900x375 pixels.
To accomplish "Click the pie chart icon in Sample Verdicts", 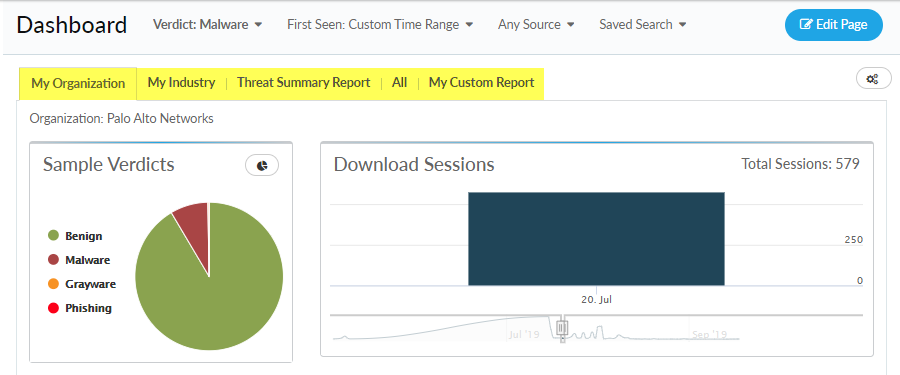I will (262, 165).
